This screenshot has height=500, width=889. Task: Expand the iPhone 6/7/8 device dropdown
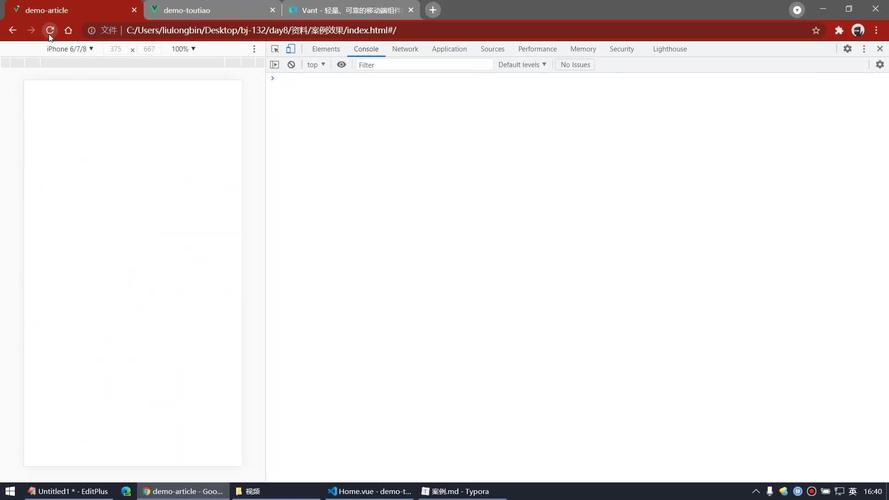click(x=70, y=49)
